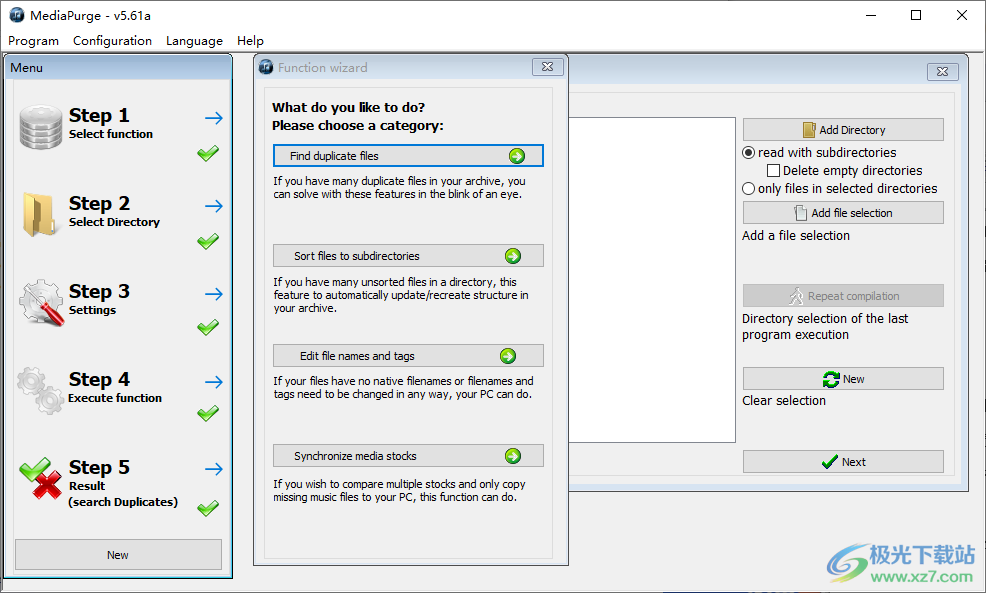Click inside the empty directory list area
986x593 pixels.
point(652,280)
